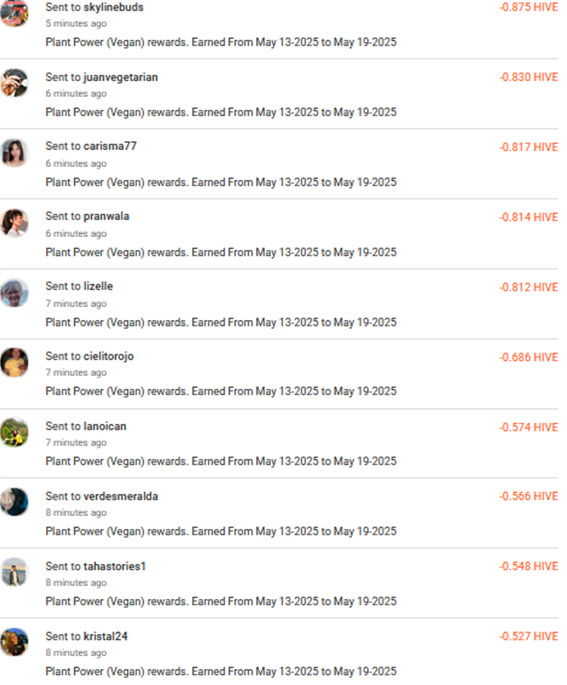
Task: Click verdesmeralda's profile avatar
Action: (x=14, y=502)
